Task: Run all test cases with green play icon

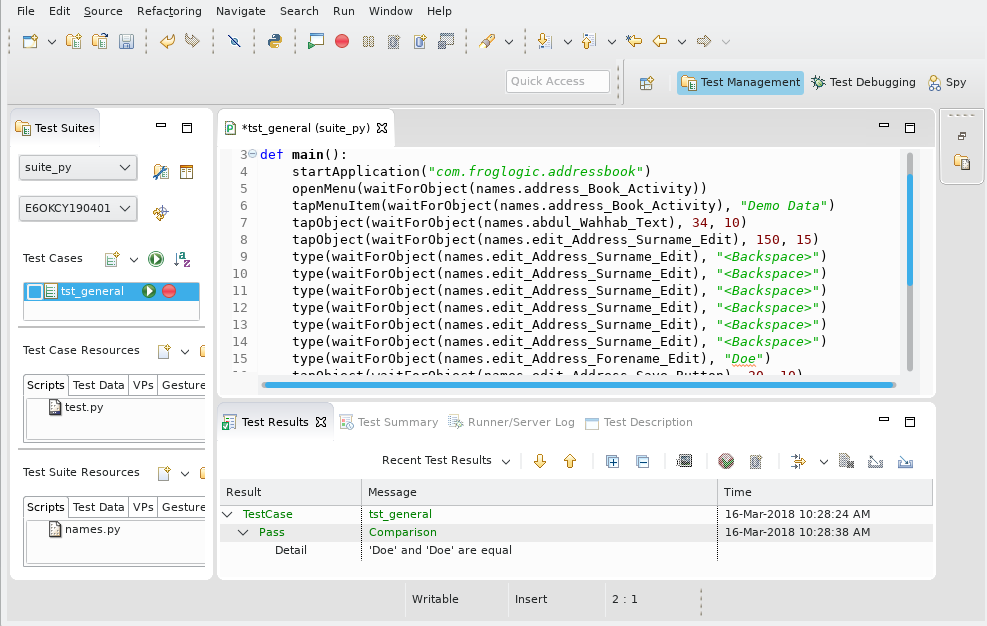Action: click(x=156, y=259)
